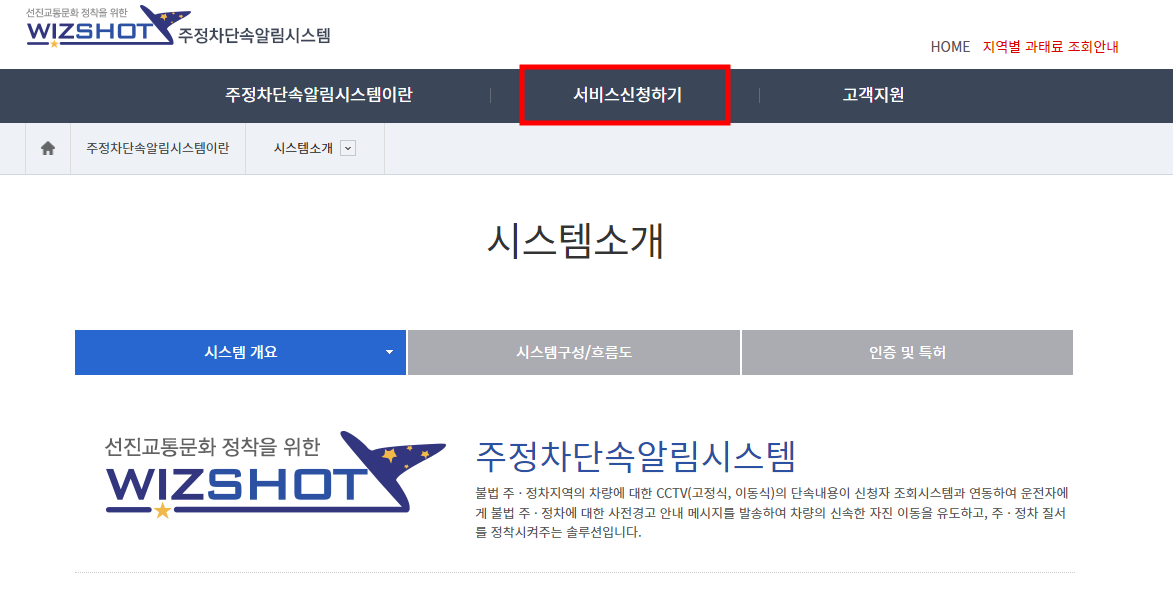1173x595 pixels.
Task: Open the red 지역별 과태료 조회안내 link
Action: tap(1050, 46)
